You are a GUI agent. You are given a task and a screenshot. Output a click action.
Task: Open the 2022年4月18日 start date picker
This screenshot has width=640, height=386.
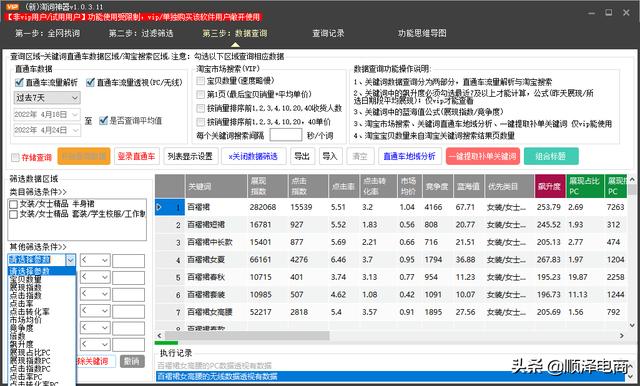pyautogui.click(x=47, y=115)
